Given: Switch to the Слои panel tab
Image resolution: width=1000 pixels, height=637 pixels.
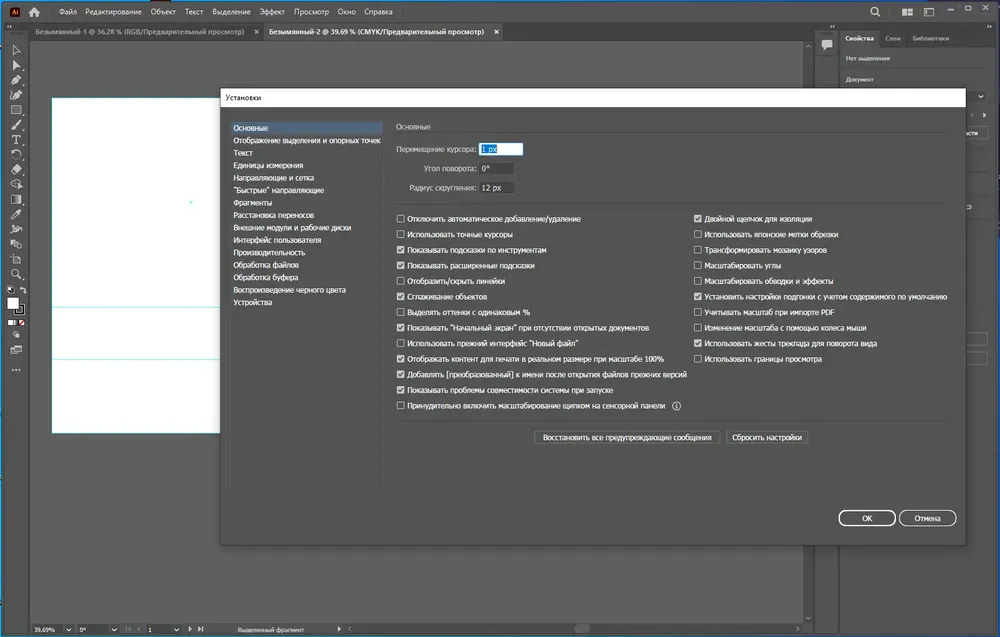Looking at the screenshot, I should coord(892,38).
